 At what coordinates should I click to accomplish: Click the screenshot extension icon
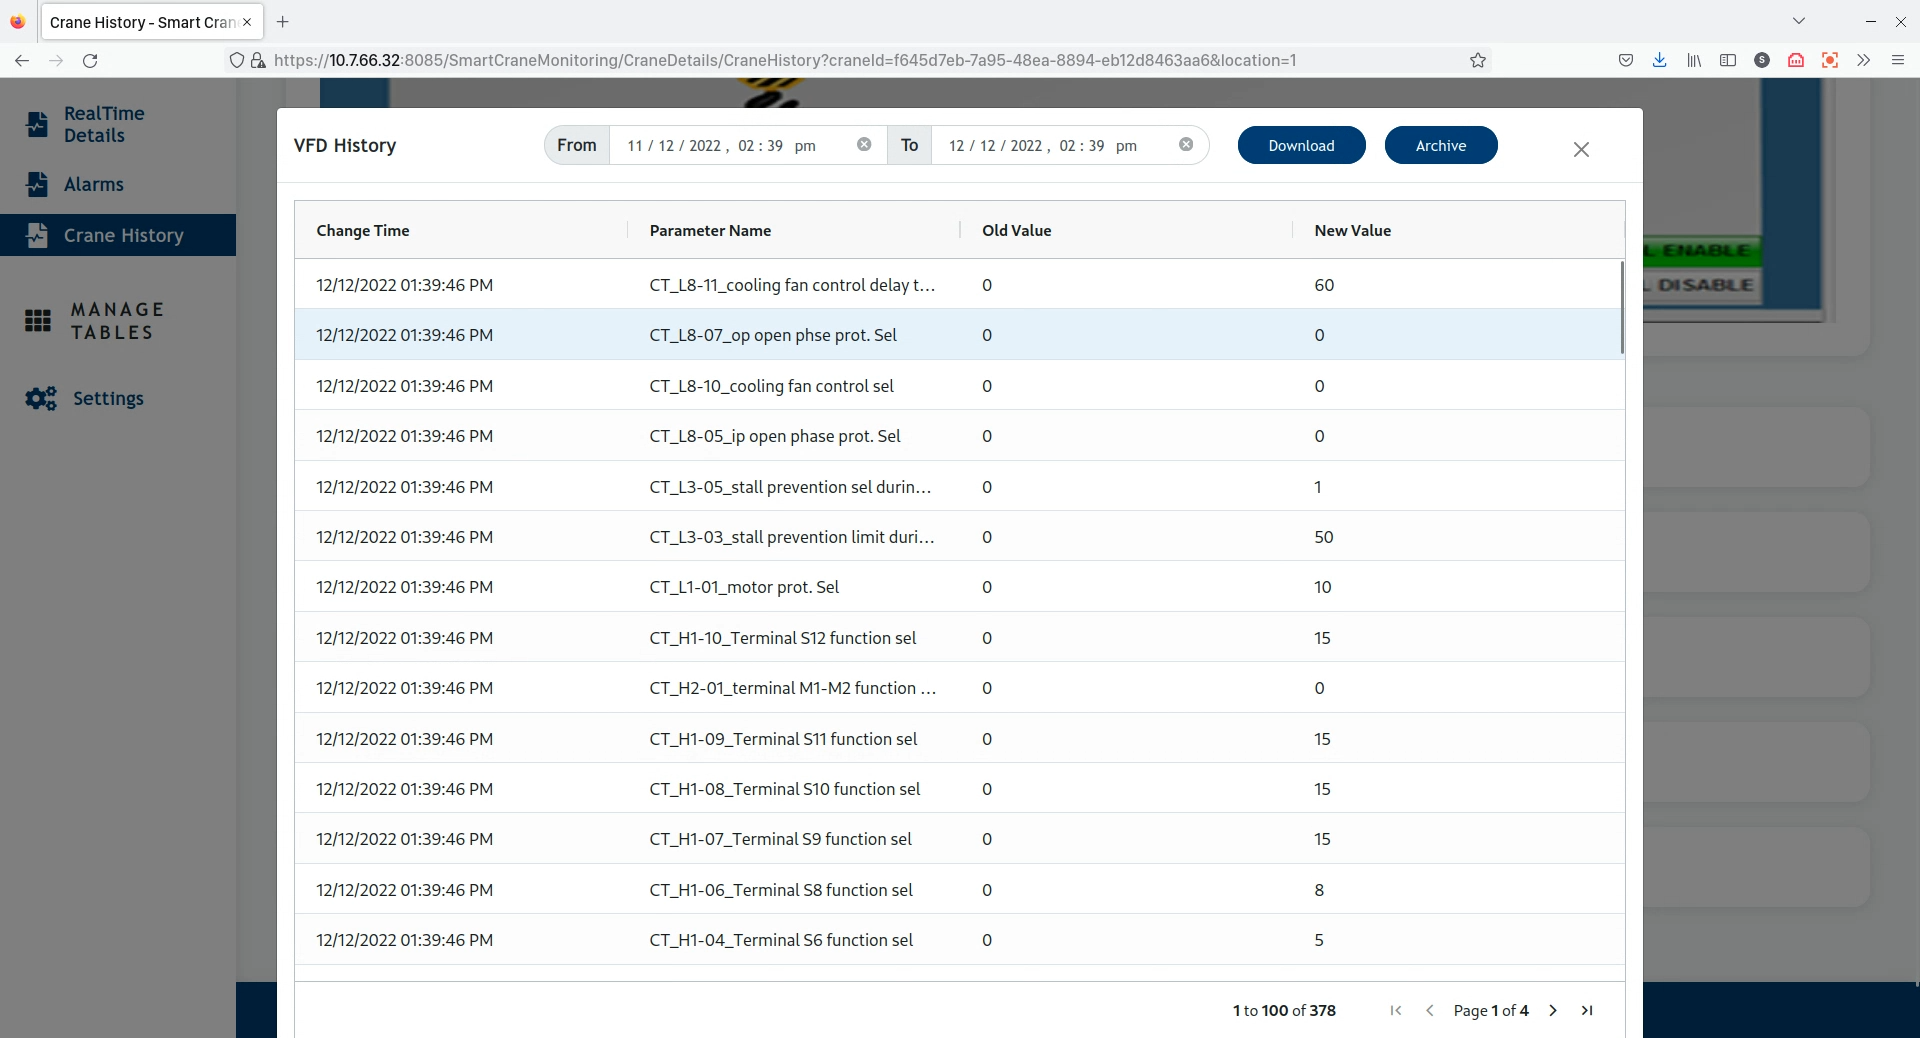(1830, 60)
